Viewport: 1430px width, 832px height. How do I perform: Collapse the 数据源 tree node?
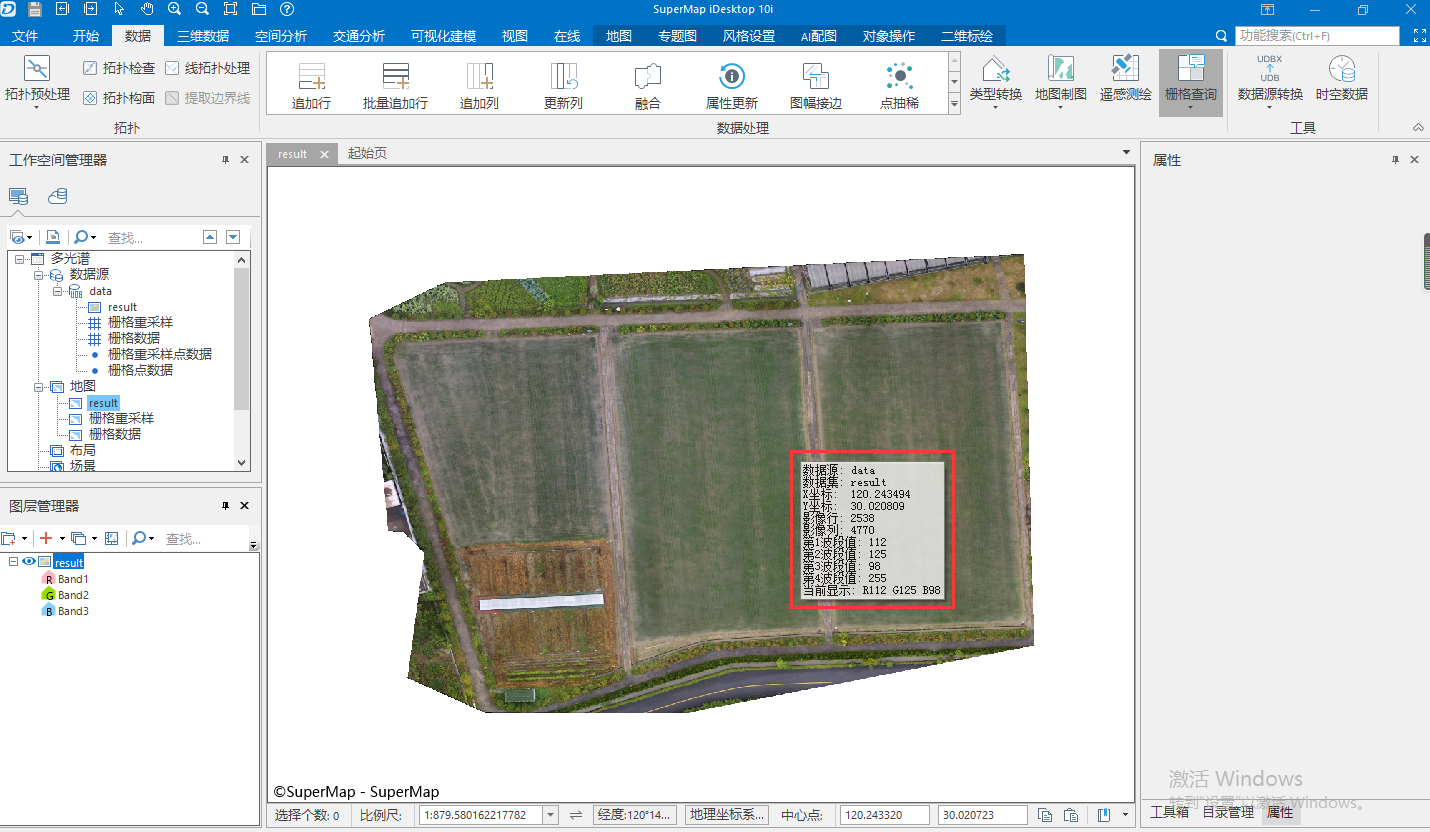[38, 275]
